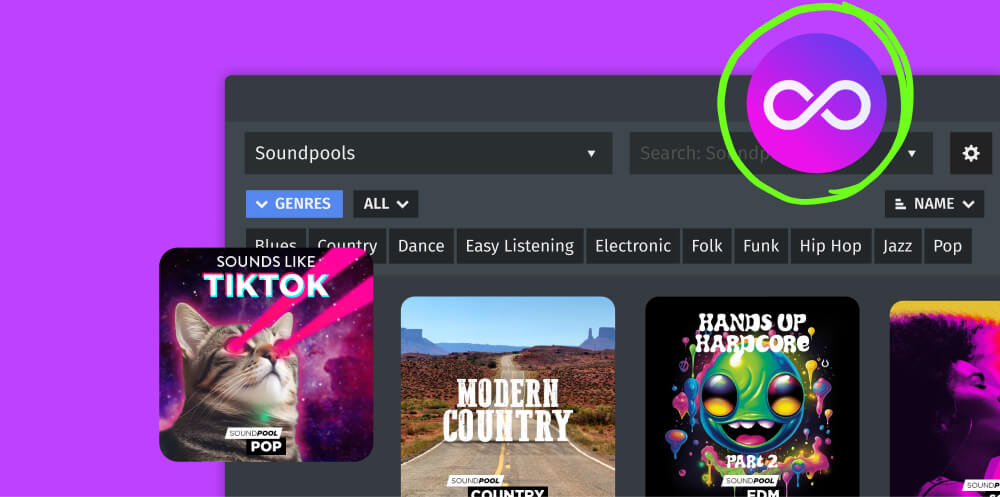Open the Soundpools dropdown
Screen dimensions: 1000x497
428,153
